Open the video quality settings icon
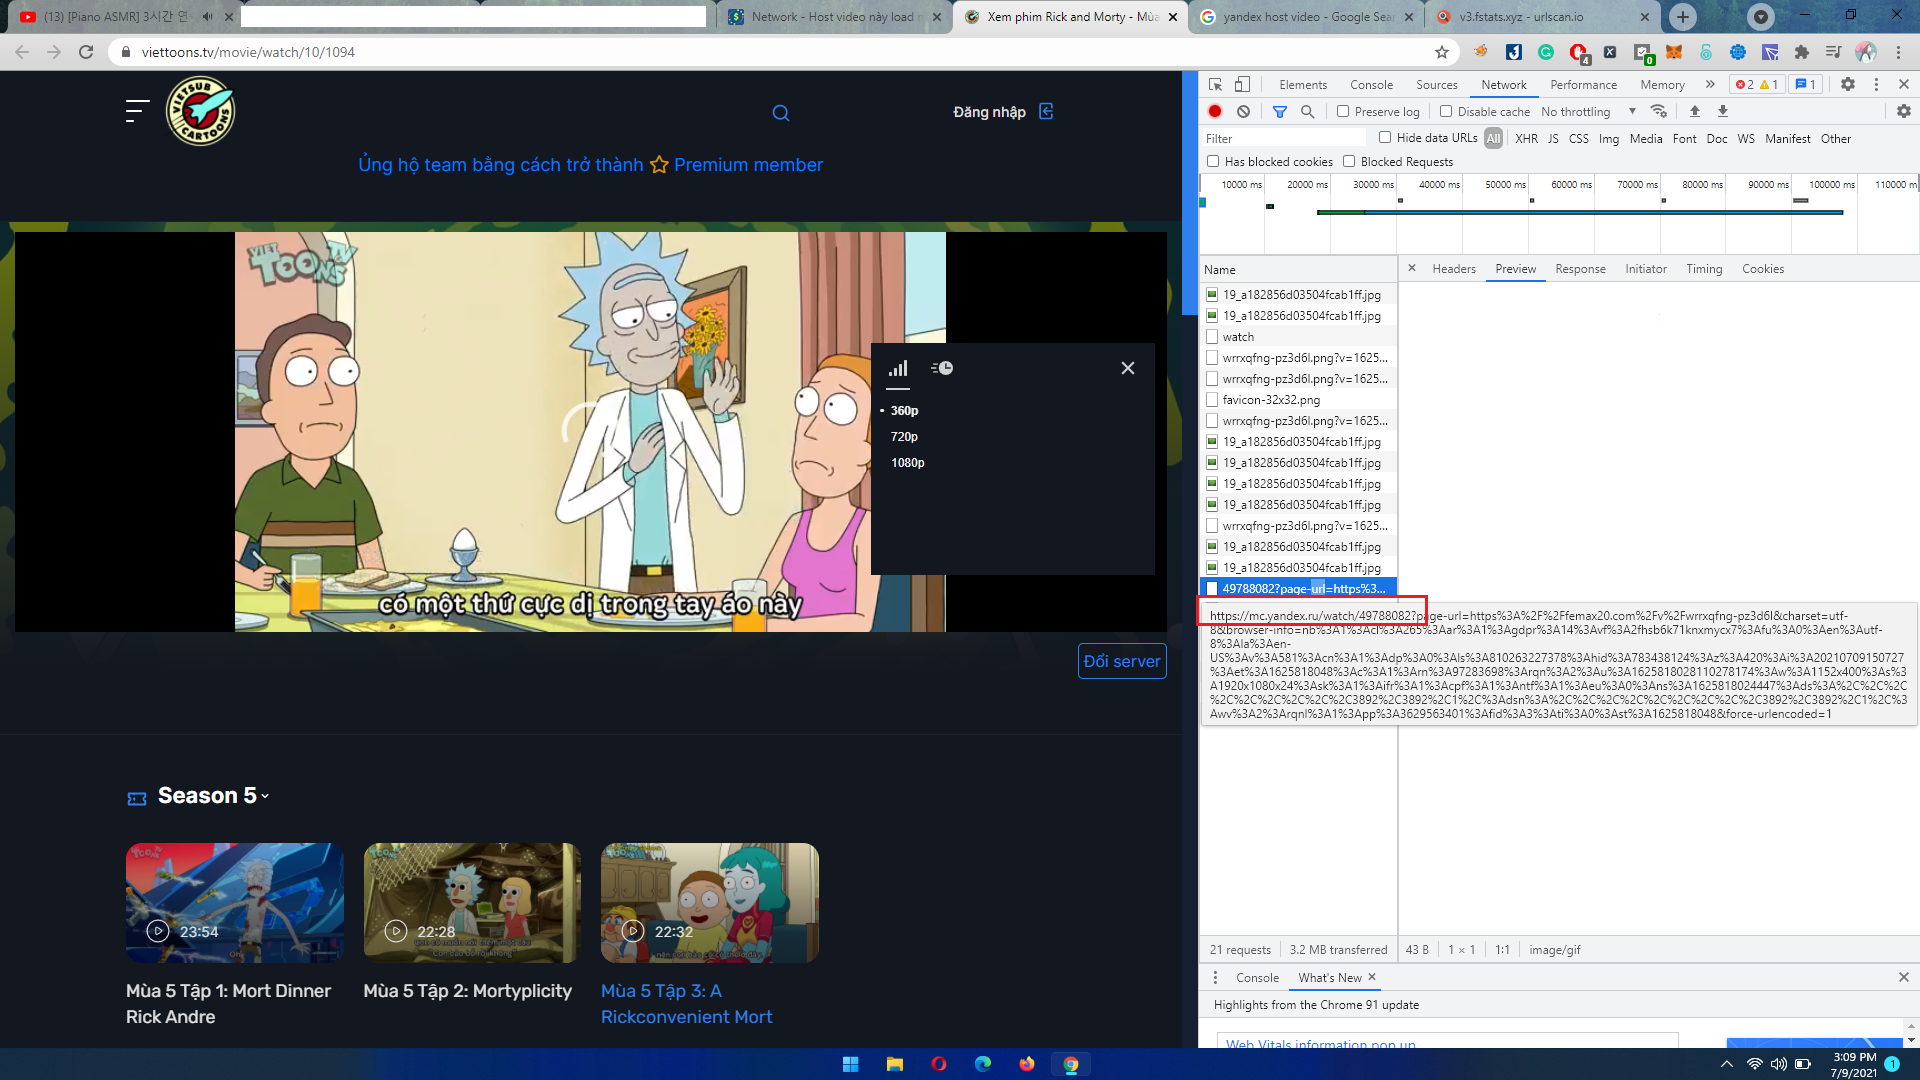 (898, 369)
